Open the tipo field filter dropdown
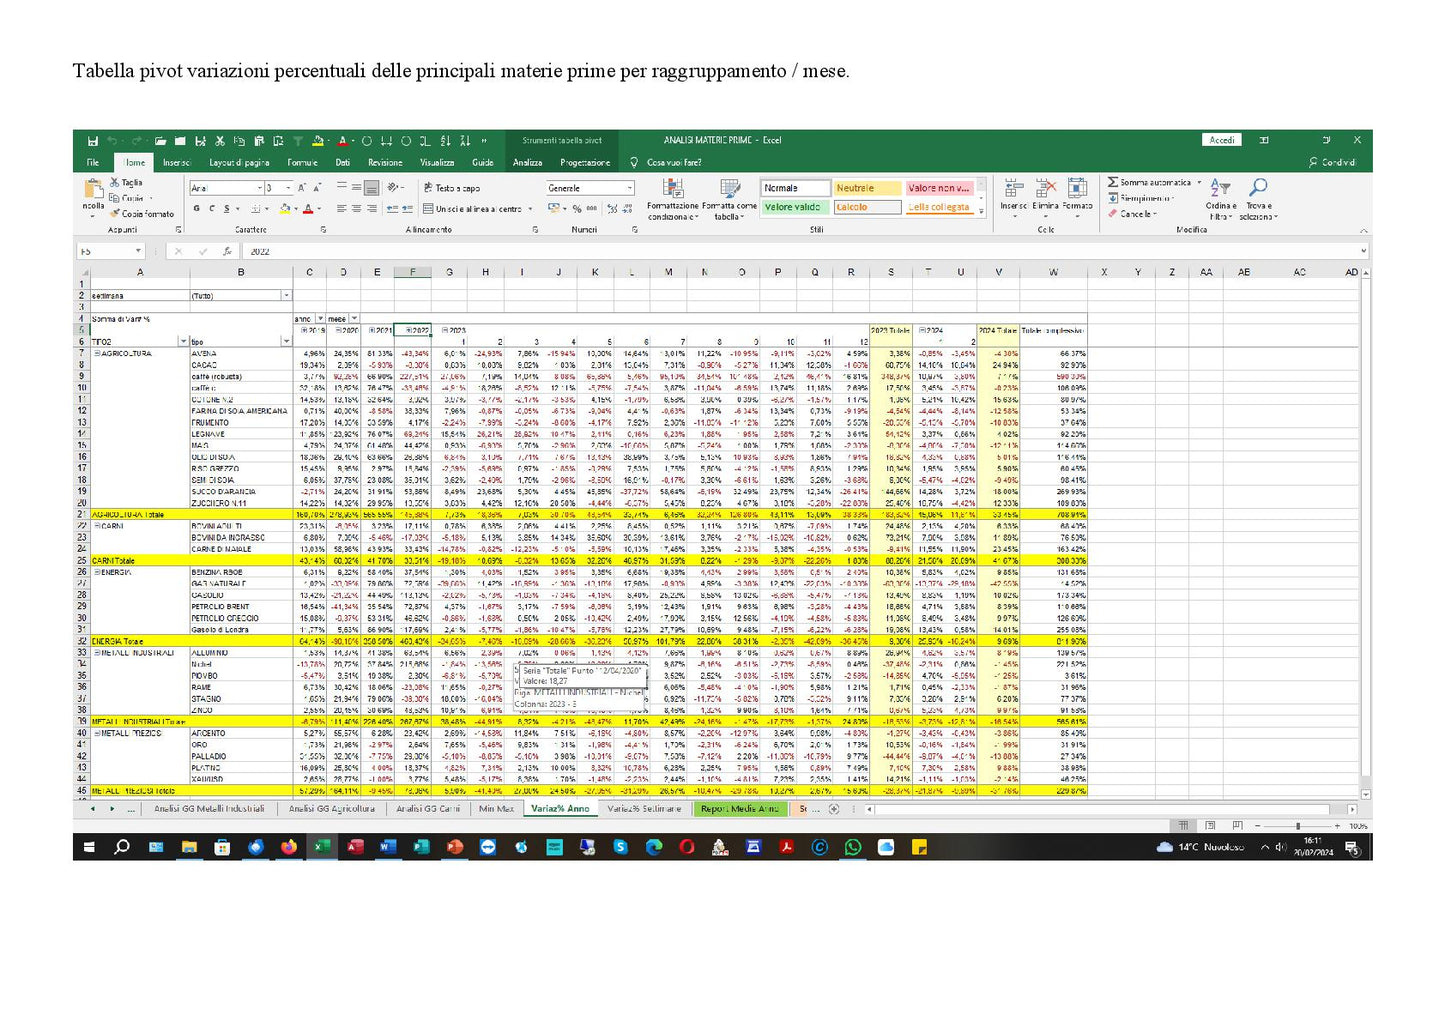 [286, 341]
